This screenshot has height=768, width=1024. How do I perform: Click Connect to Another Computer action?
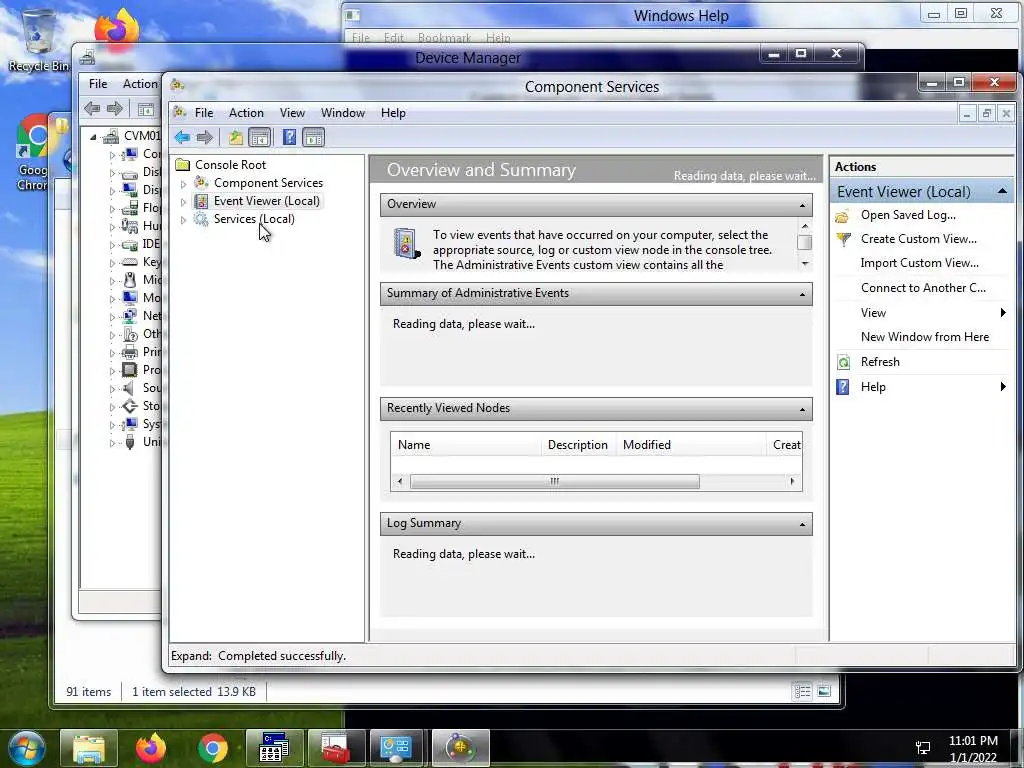[x=923, y=288]
